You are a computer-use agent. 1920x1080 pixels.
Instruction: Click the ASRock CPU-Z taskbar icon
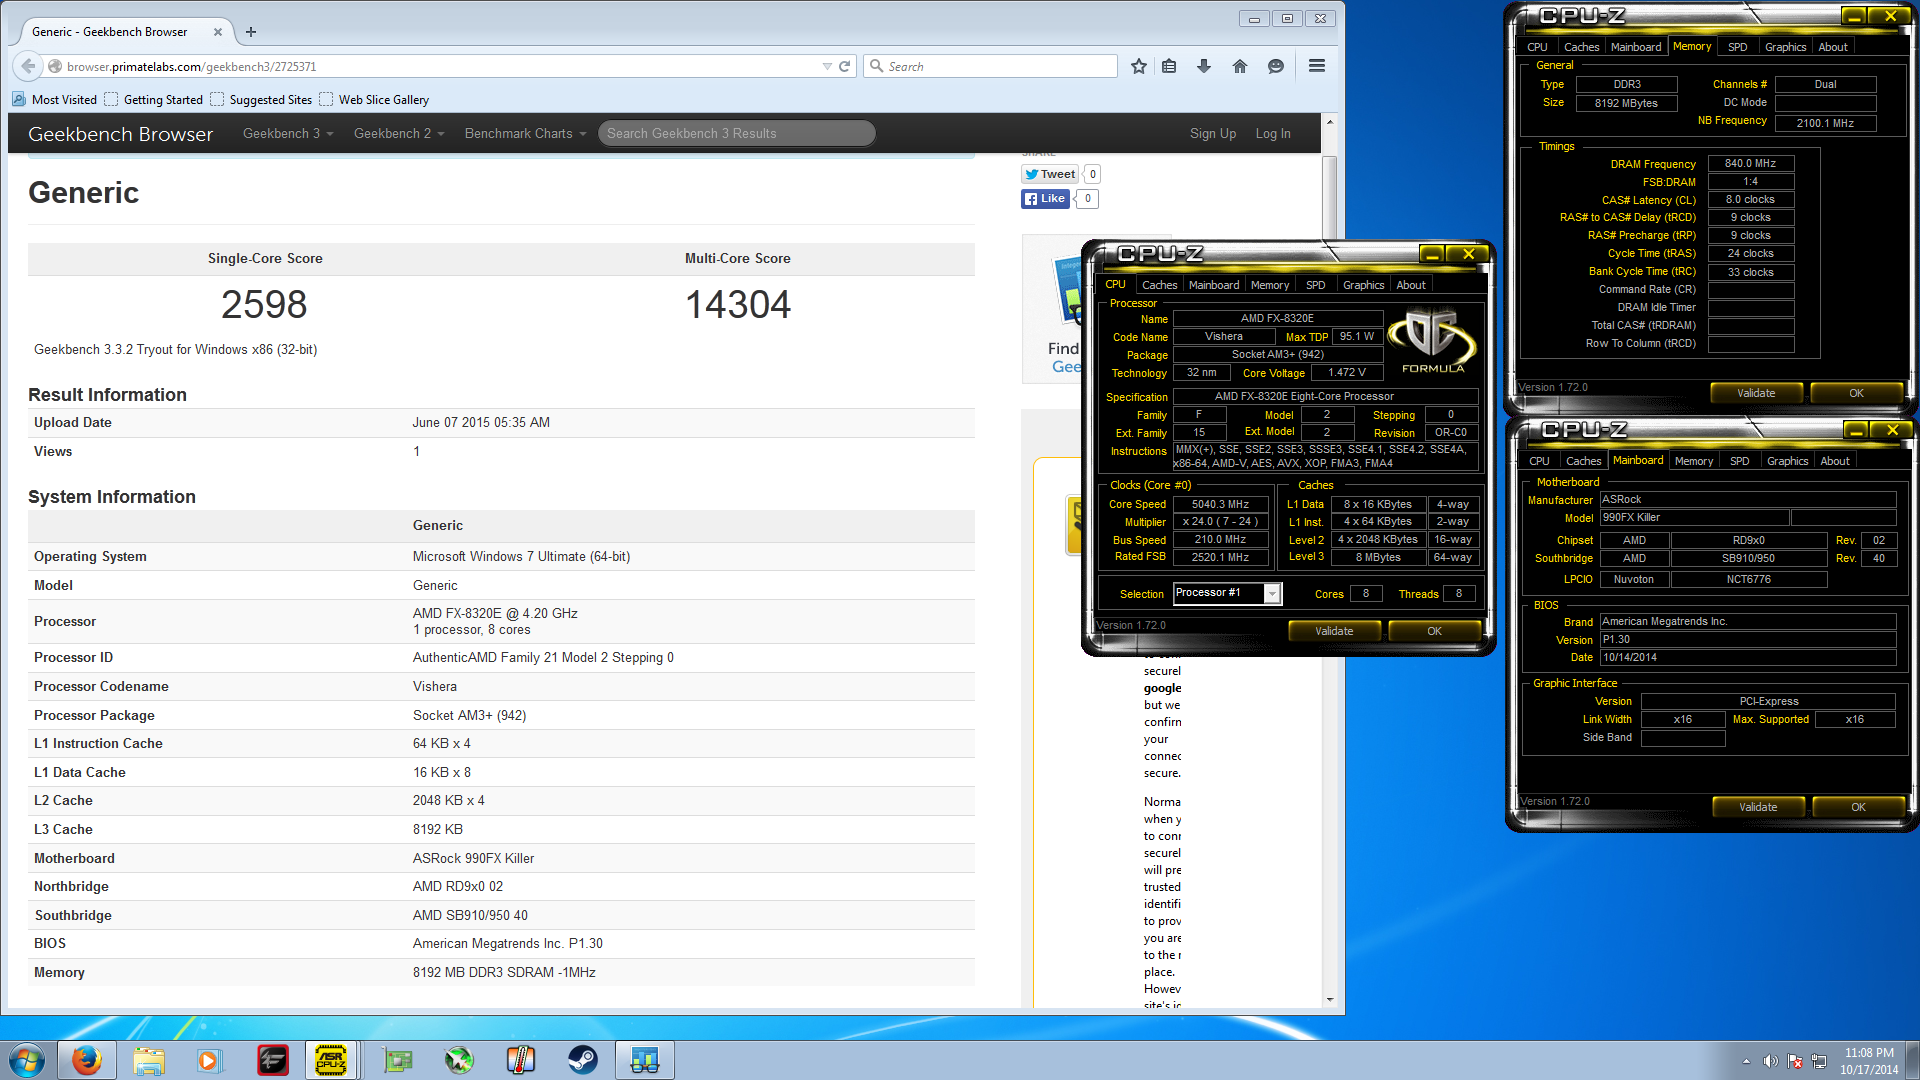pyautogui.click(x=331, y=1060)
